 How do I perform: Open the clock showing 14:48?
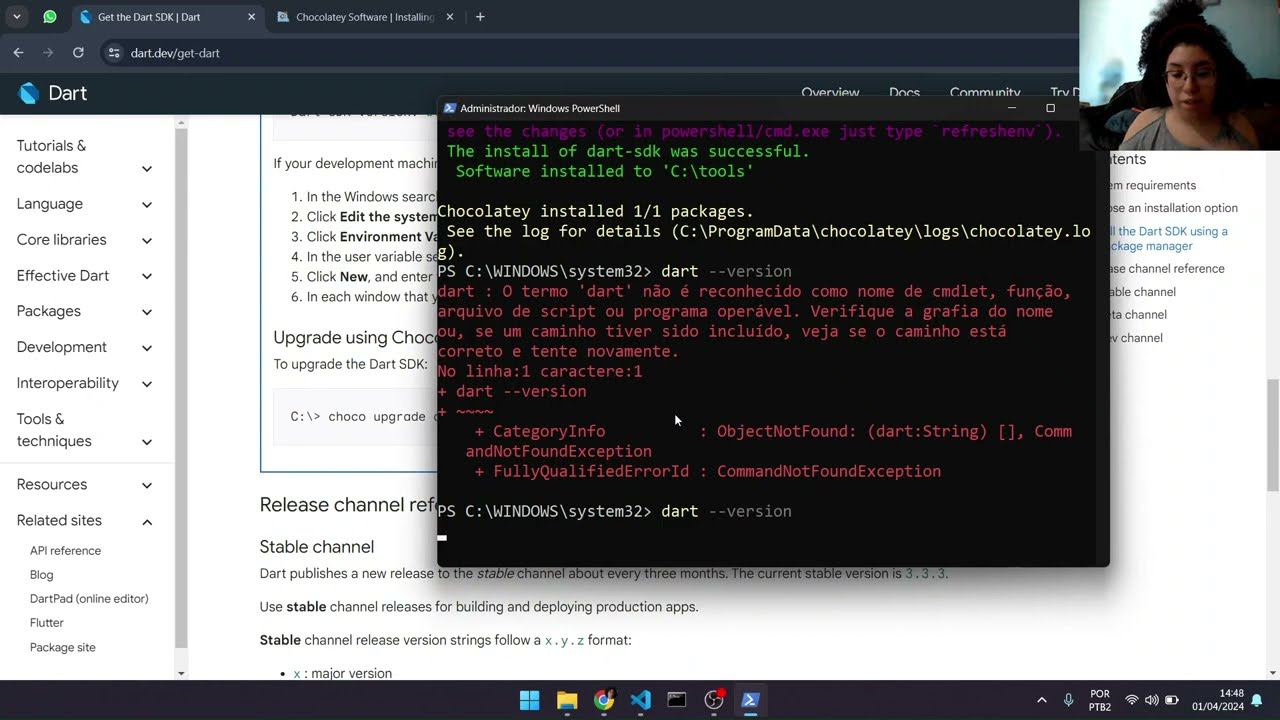(1219, 700)
